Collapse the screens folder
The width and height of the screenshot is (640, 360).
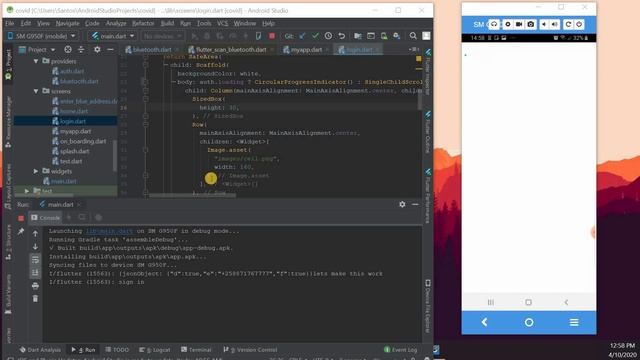click(36, 91)
